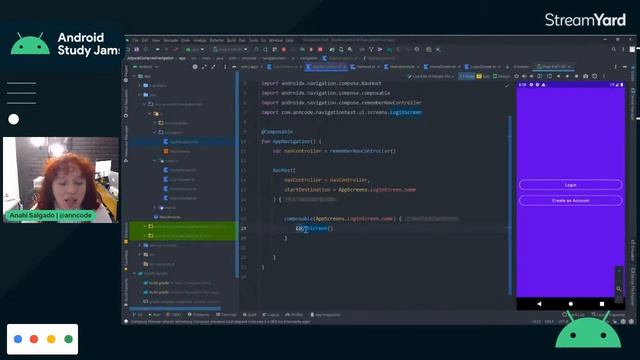The image size is (640, 360).
Task: Click the emulator toolbar Back icon
Action: (558, 76)
